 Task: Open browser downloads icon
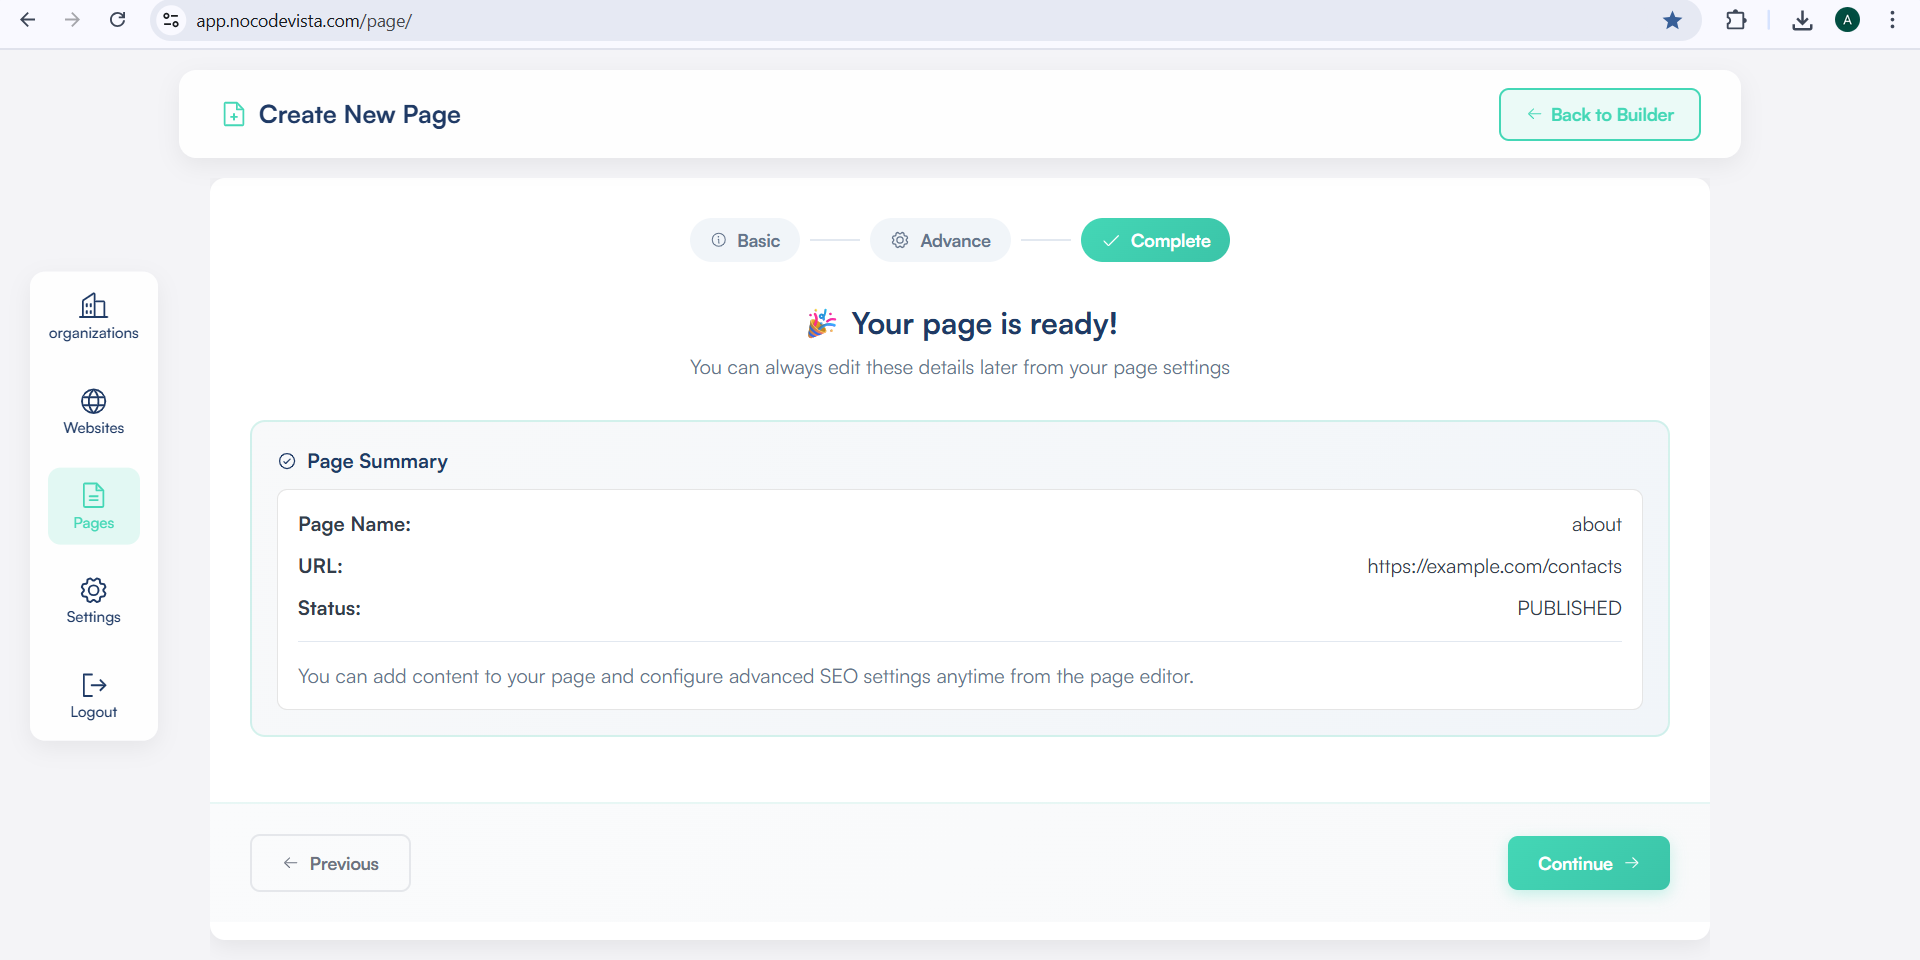(1802, 20)
